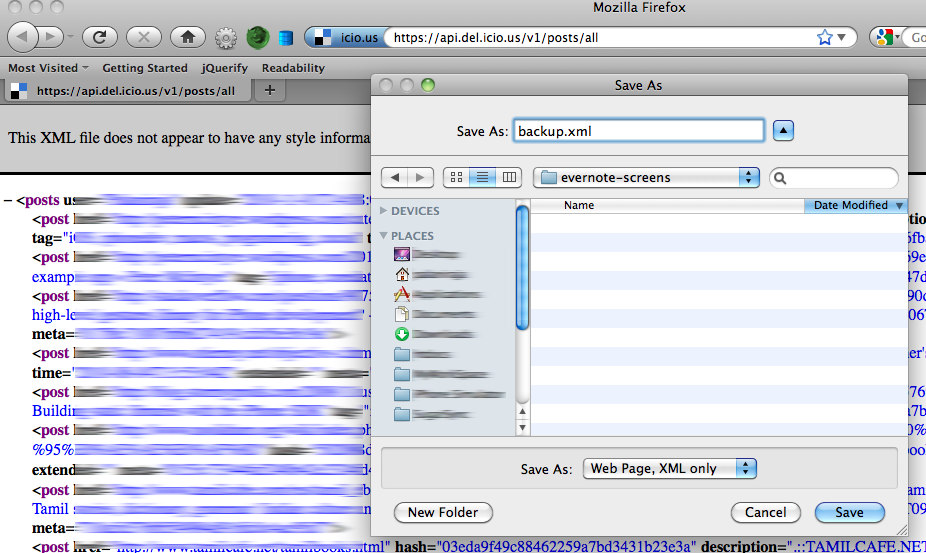The image size is (926, 553).
Task: Open the URL history dropdown arrow
Action: [x=842, y=37]
